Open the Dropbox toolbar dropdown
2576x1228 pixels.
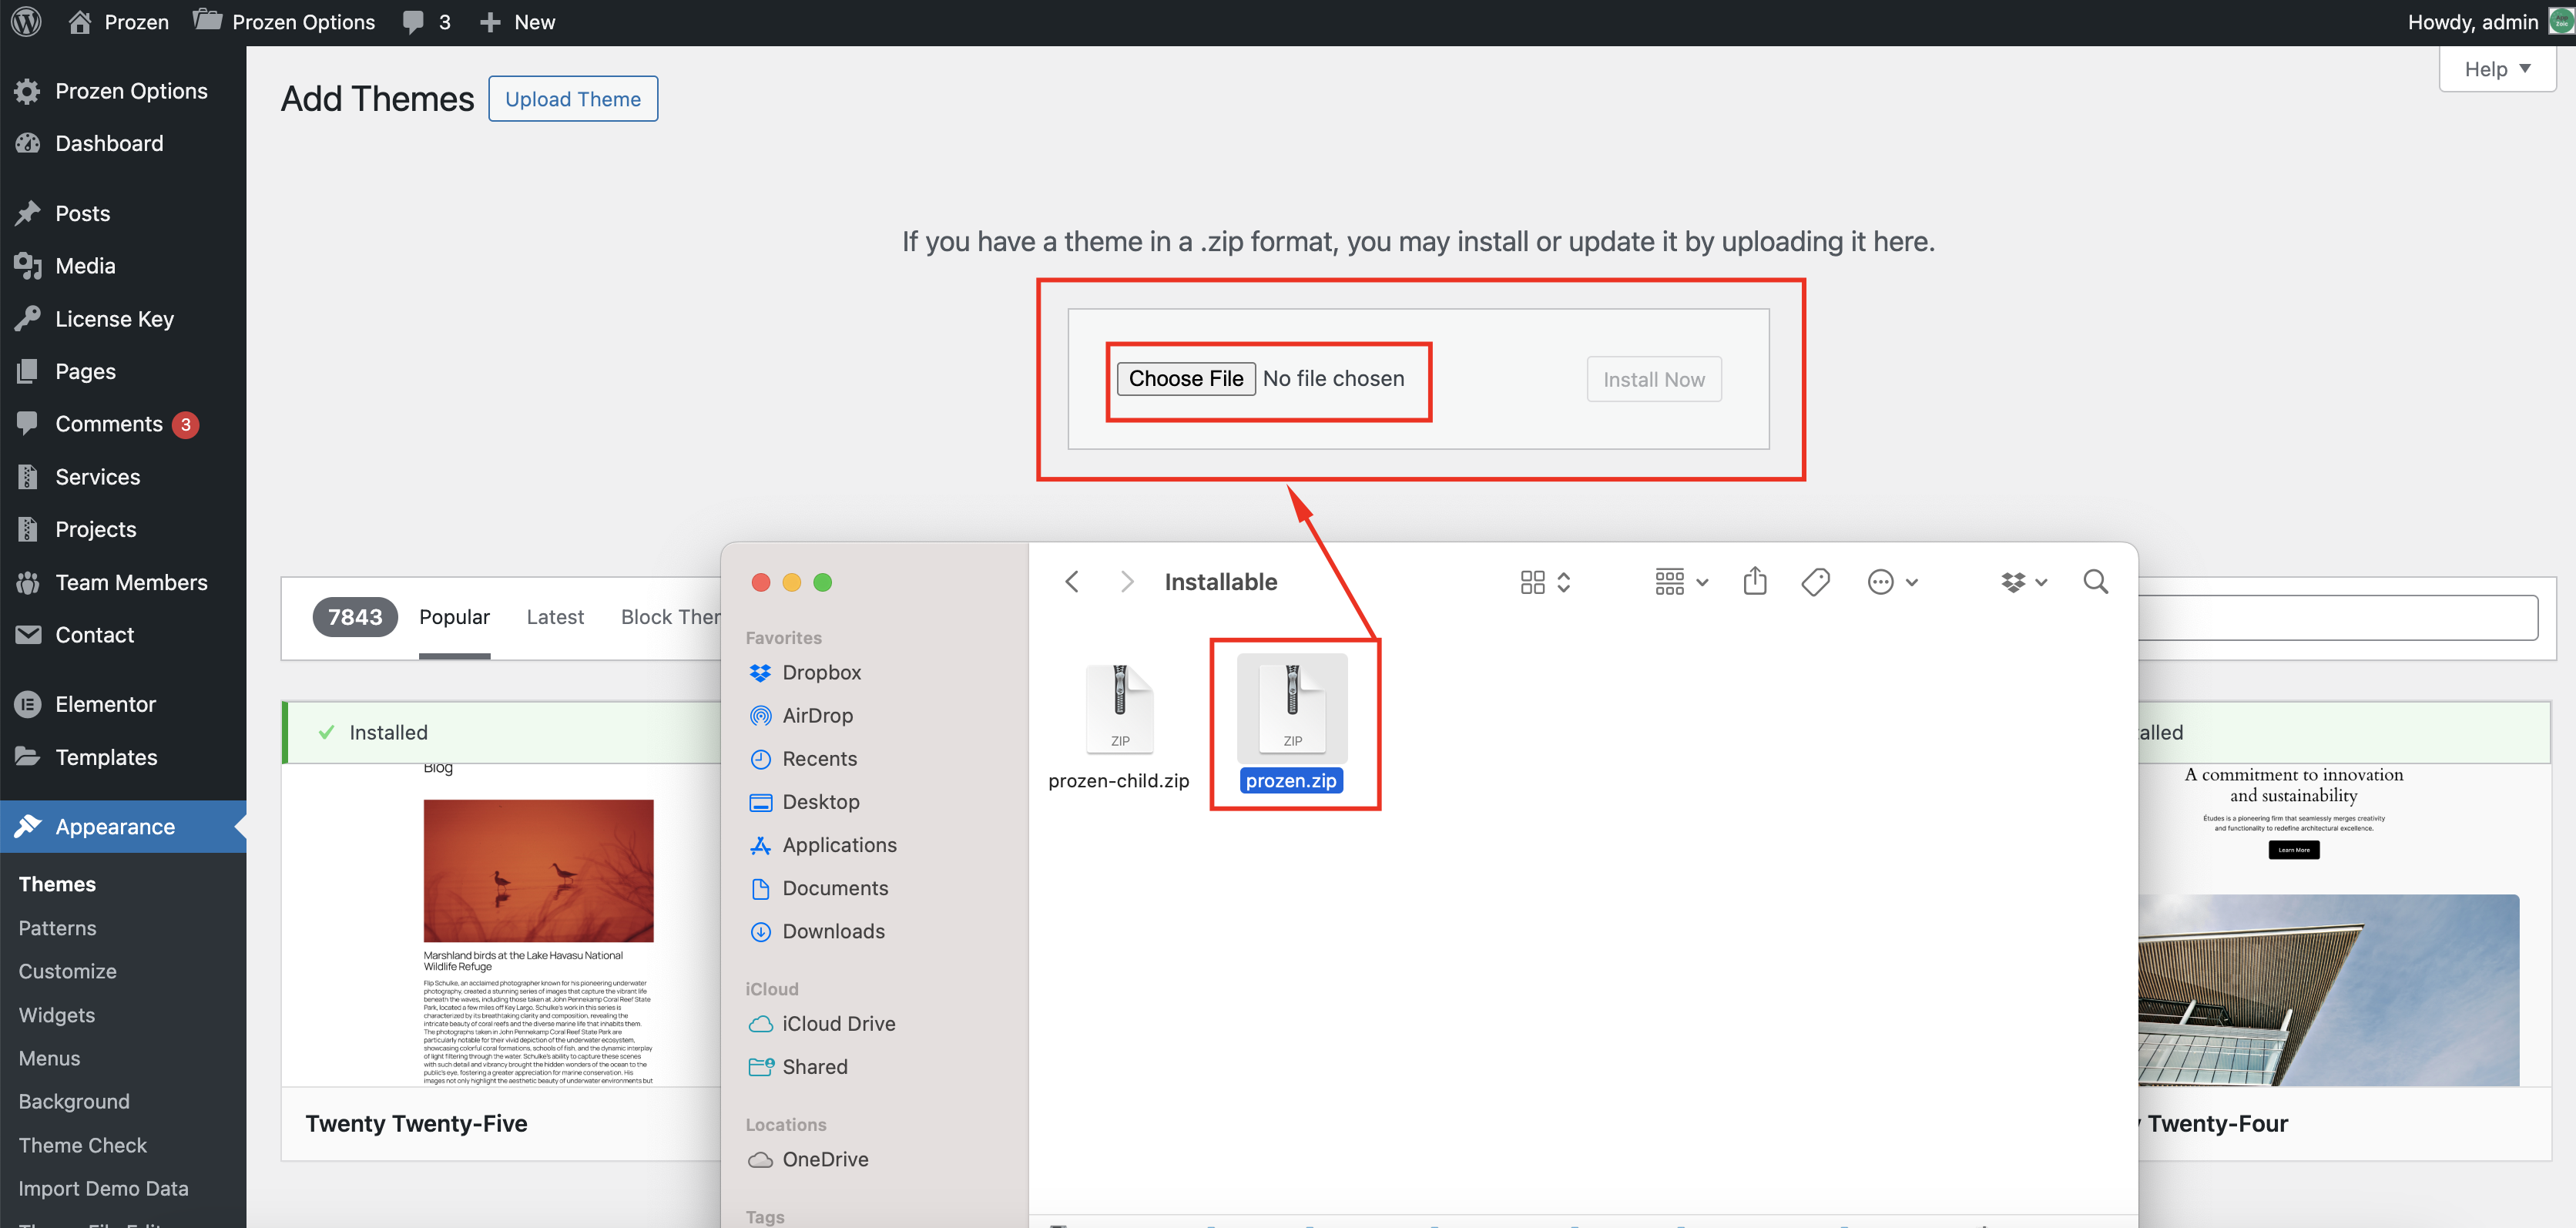(2023, 582)
